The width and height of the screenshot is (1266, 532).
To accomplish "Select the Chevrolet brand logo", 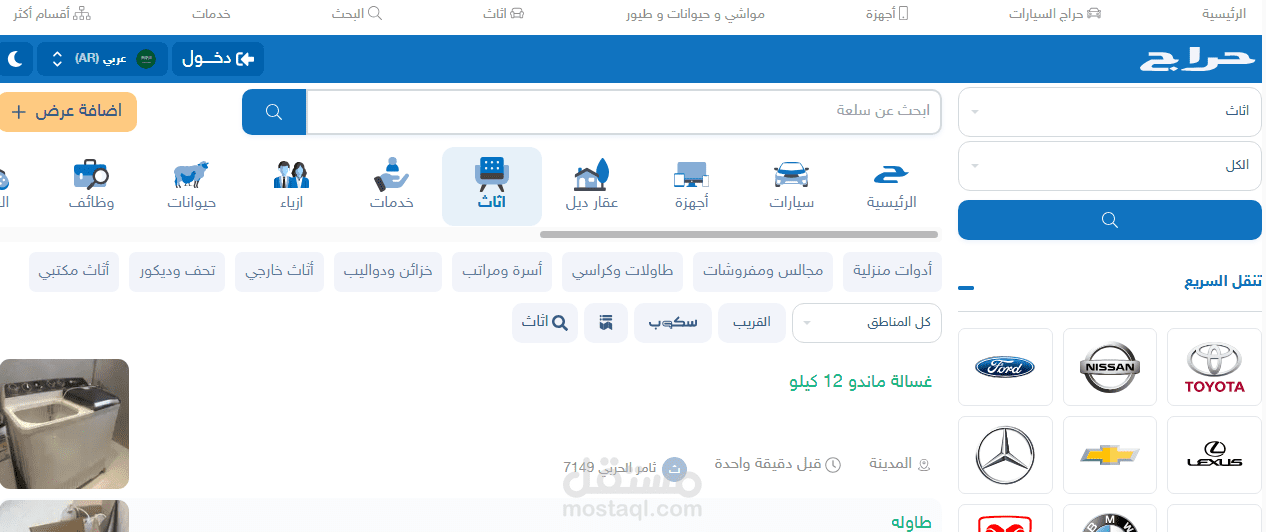I will click(1110, 455).
